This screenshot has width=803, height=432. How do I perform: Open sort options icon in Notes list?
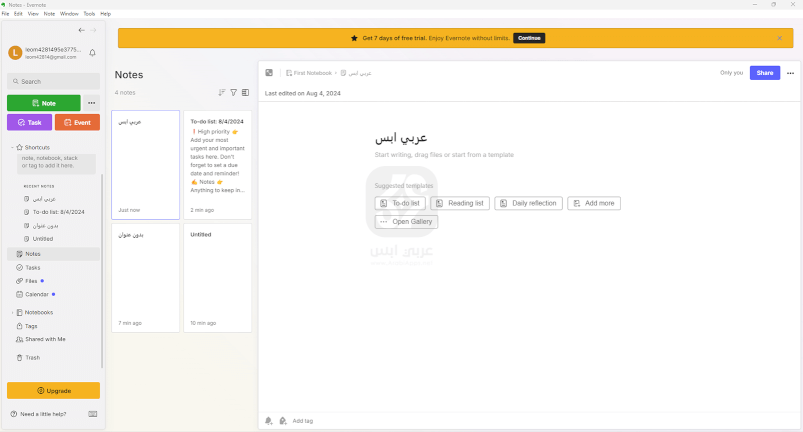(222, 93)
